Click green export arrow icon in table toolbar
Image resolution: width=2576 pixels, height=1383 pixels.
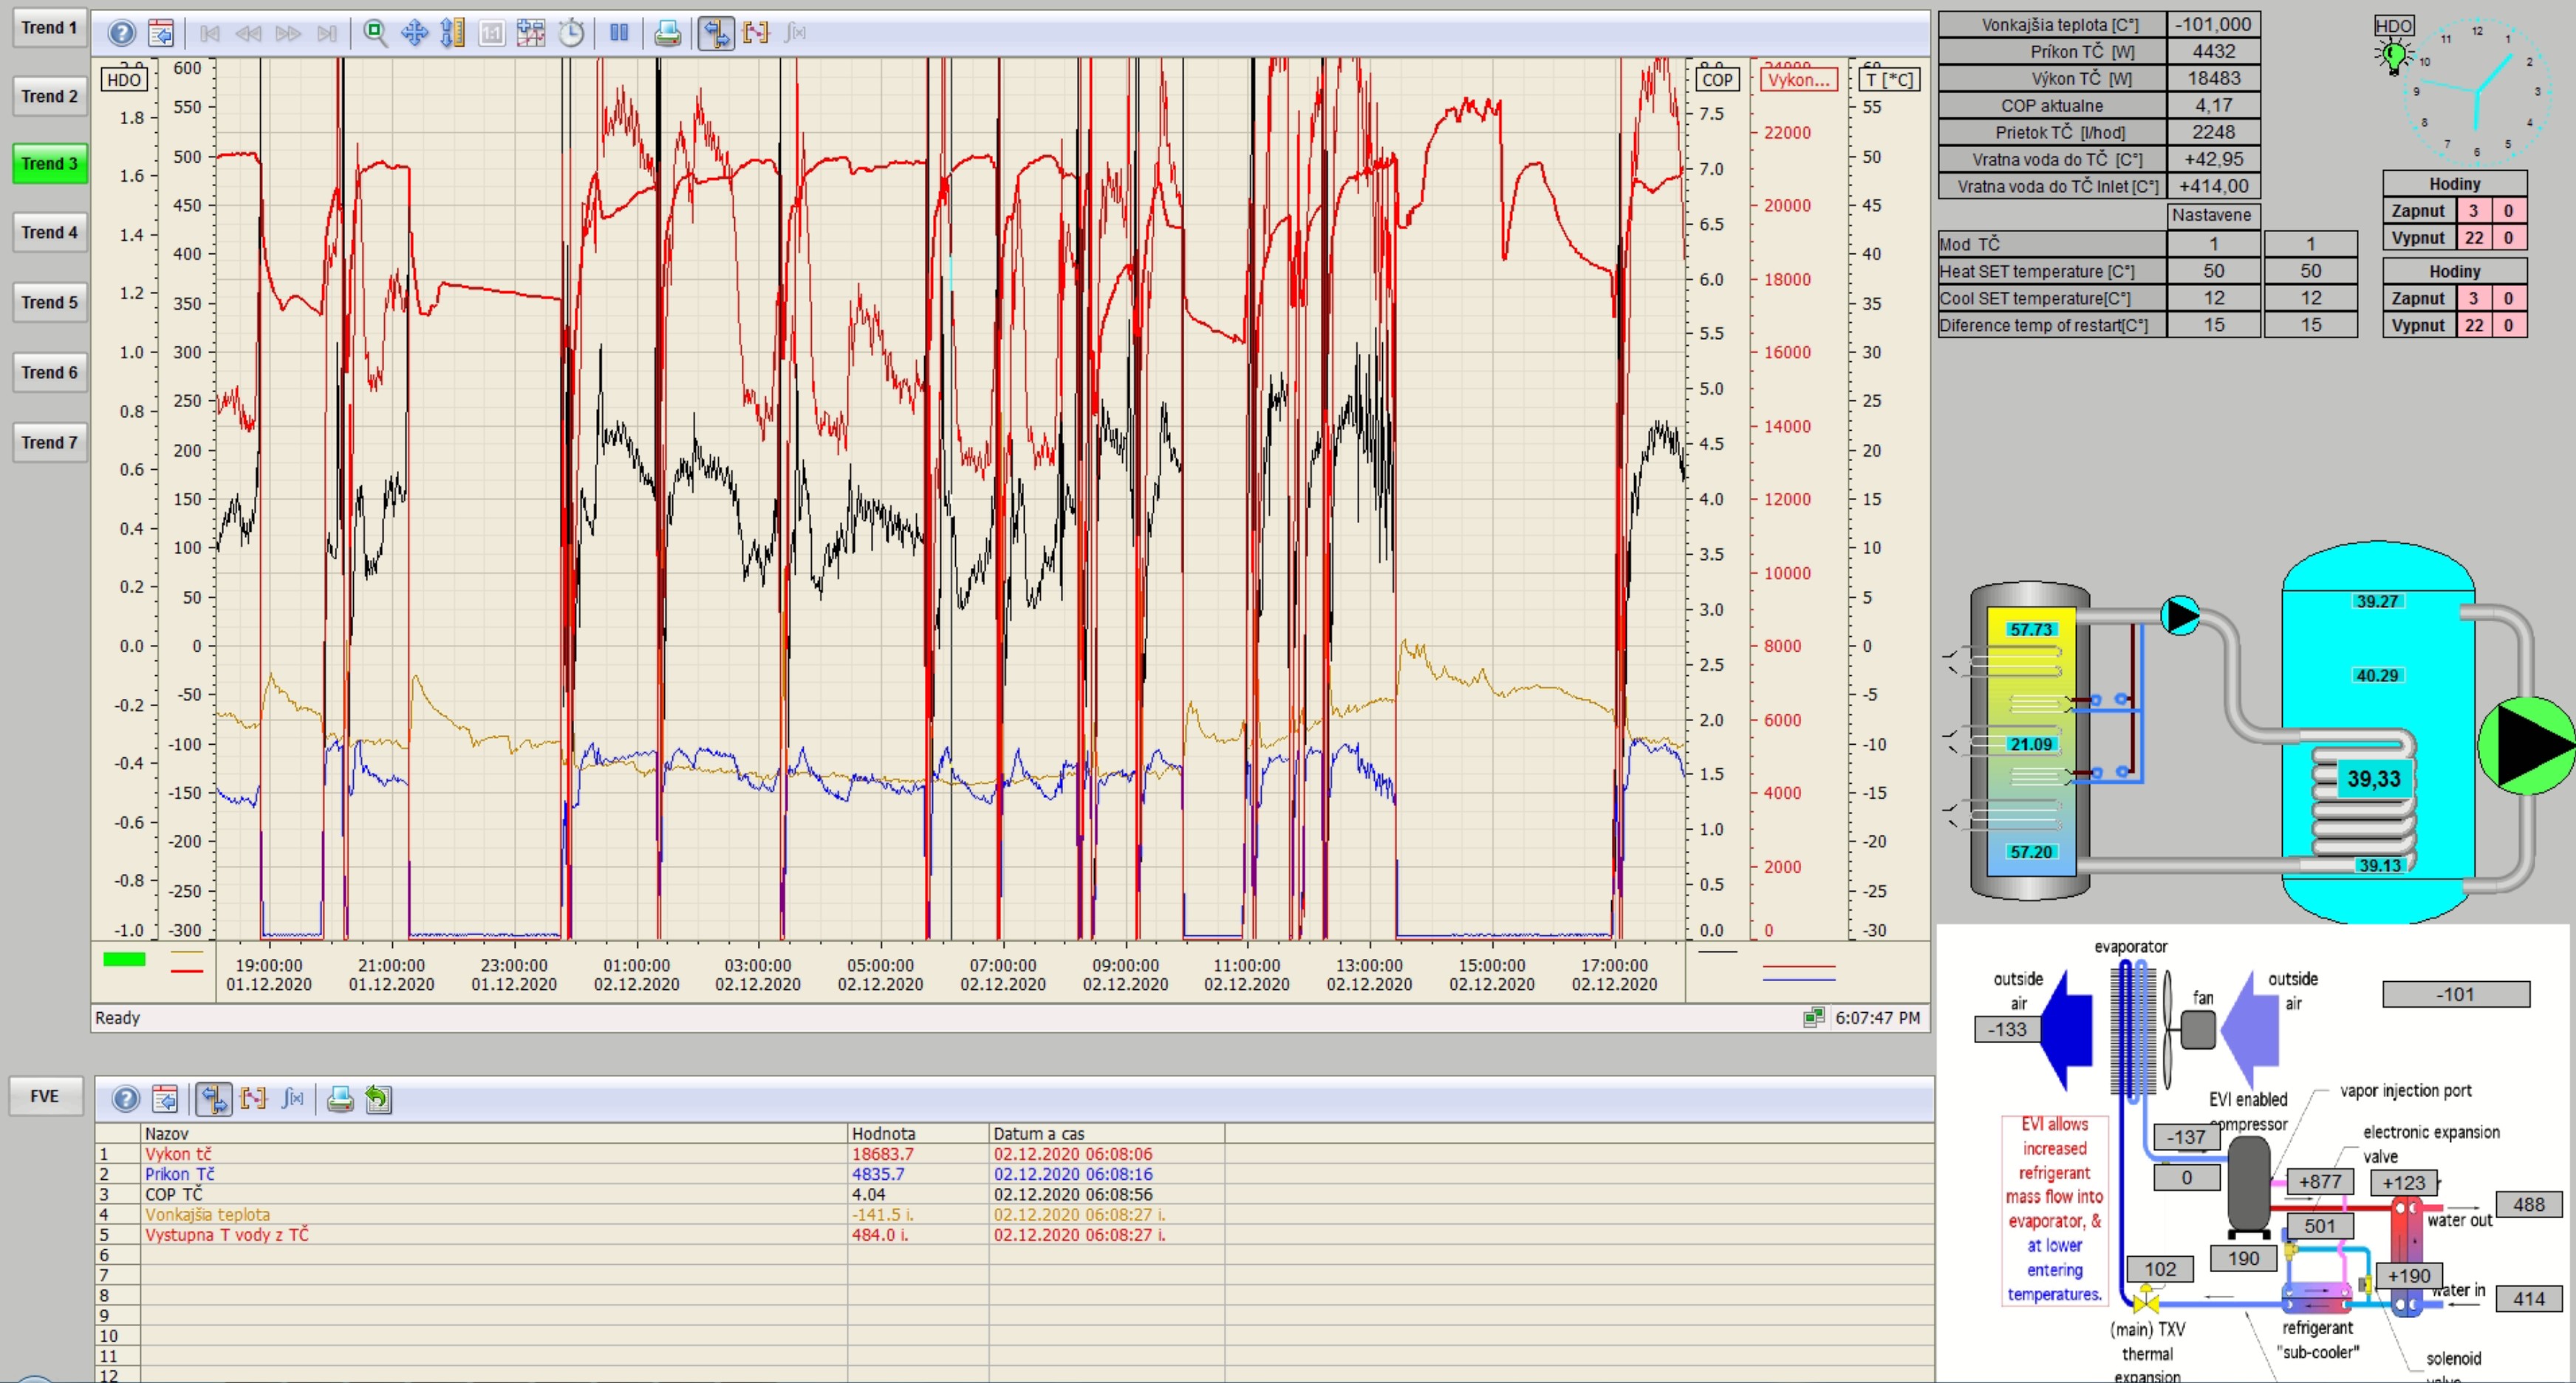coord(378,1099)
